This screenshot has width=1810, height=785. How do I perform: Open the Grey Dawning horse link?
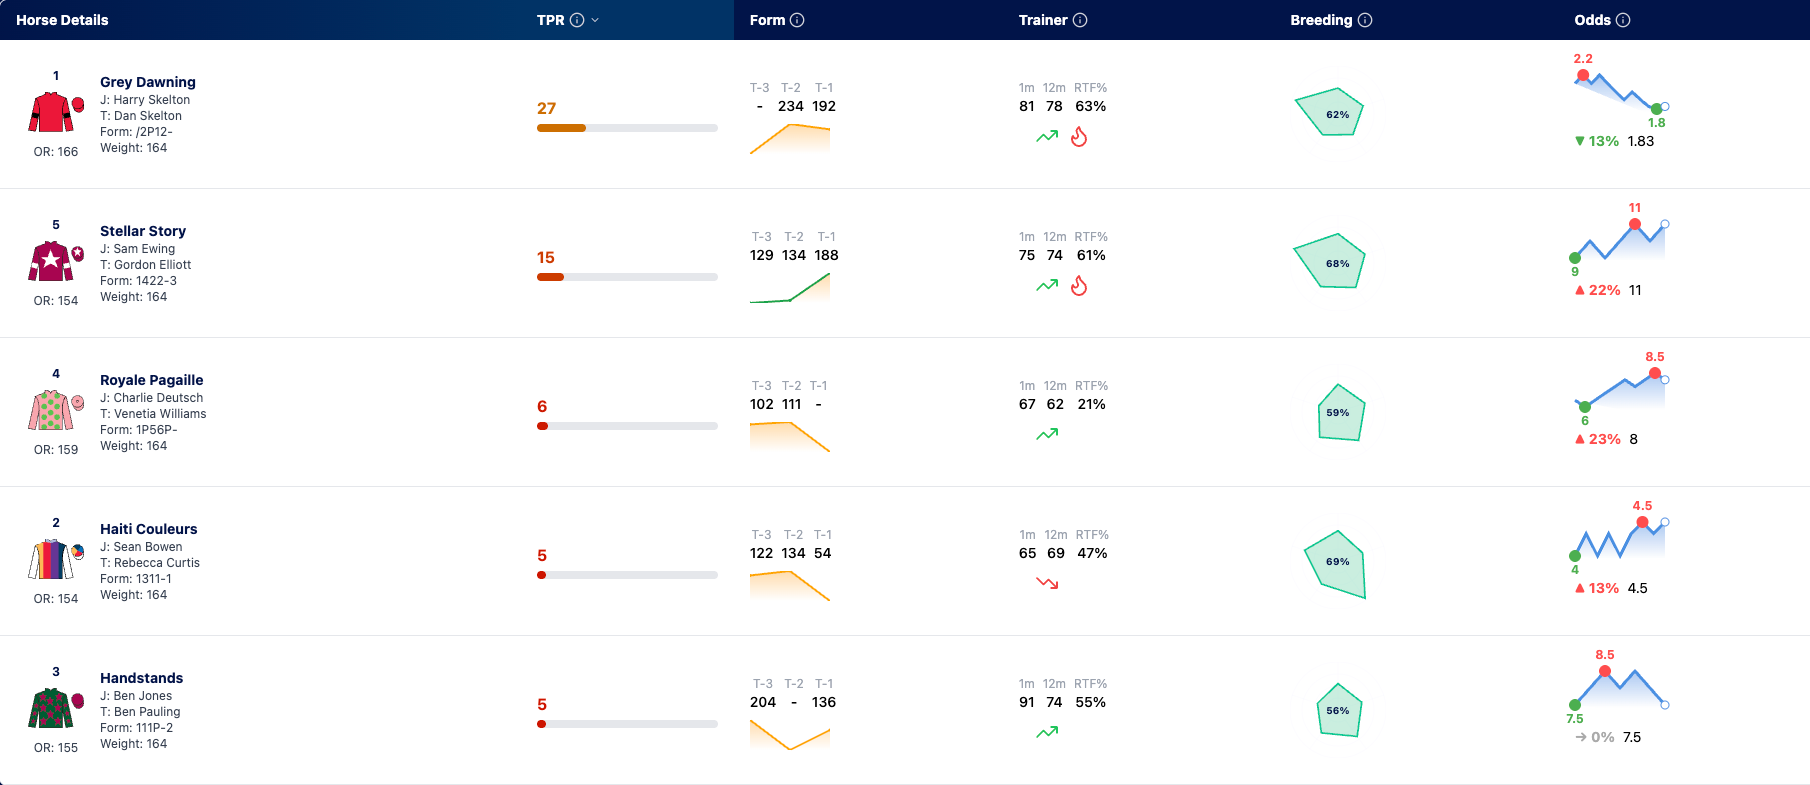click(148, 82)
